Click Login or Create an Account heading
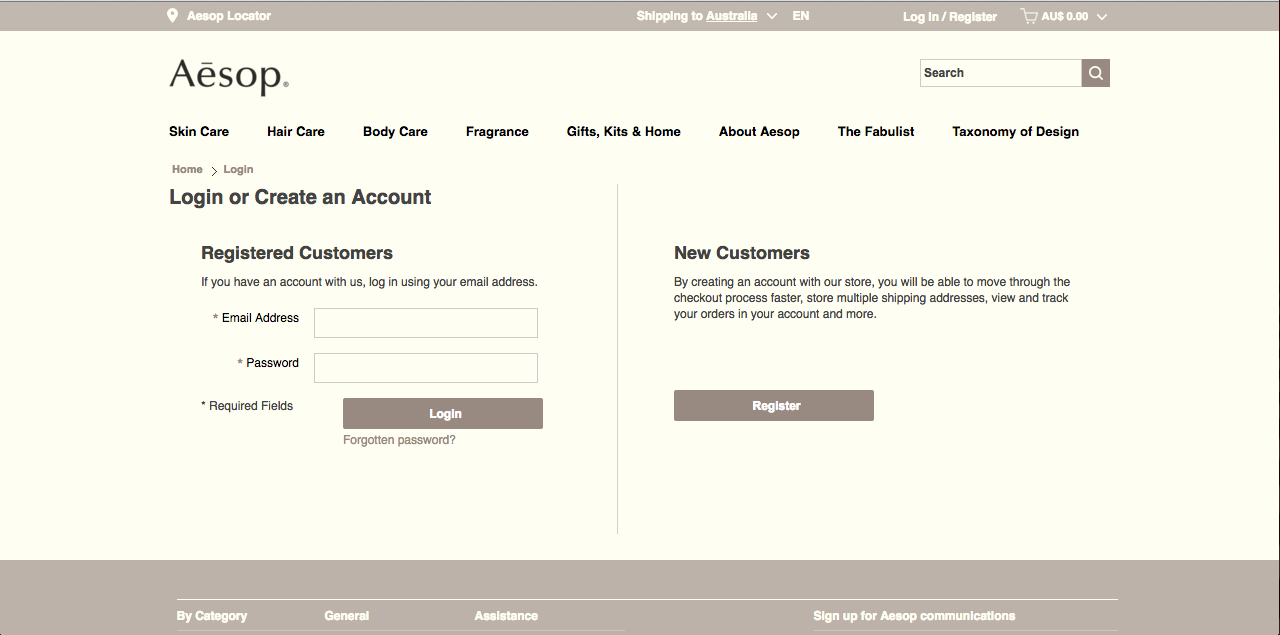 pyautogui.click(x=300, y=197)
